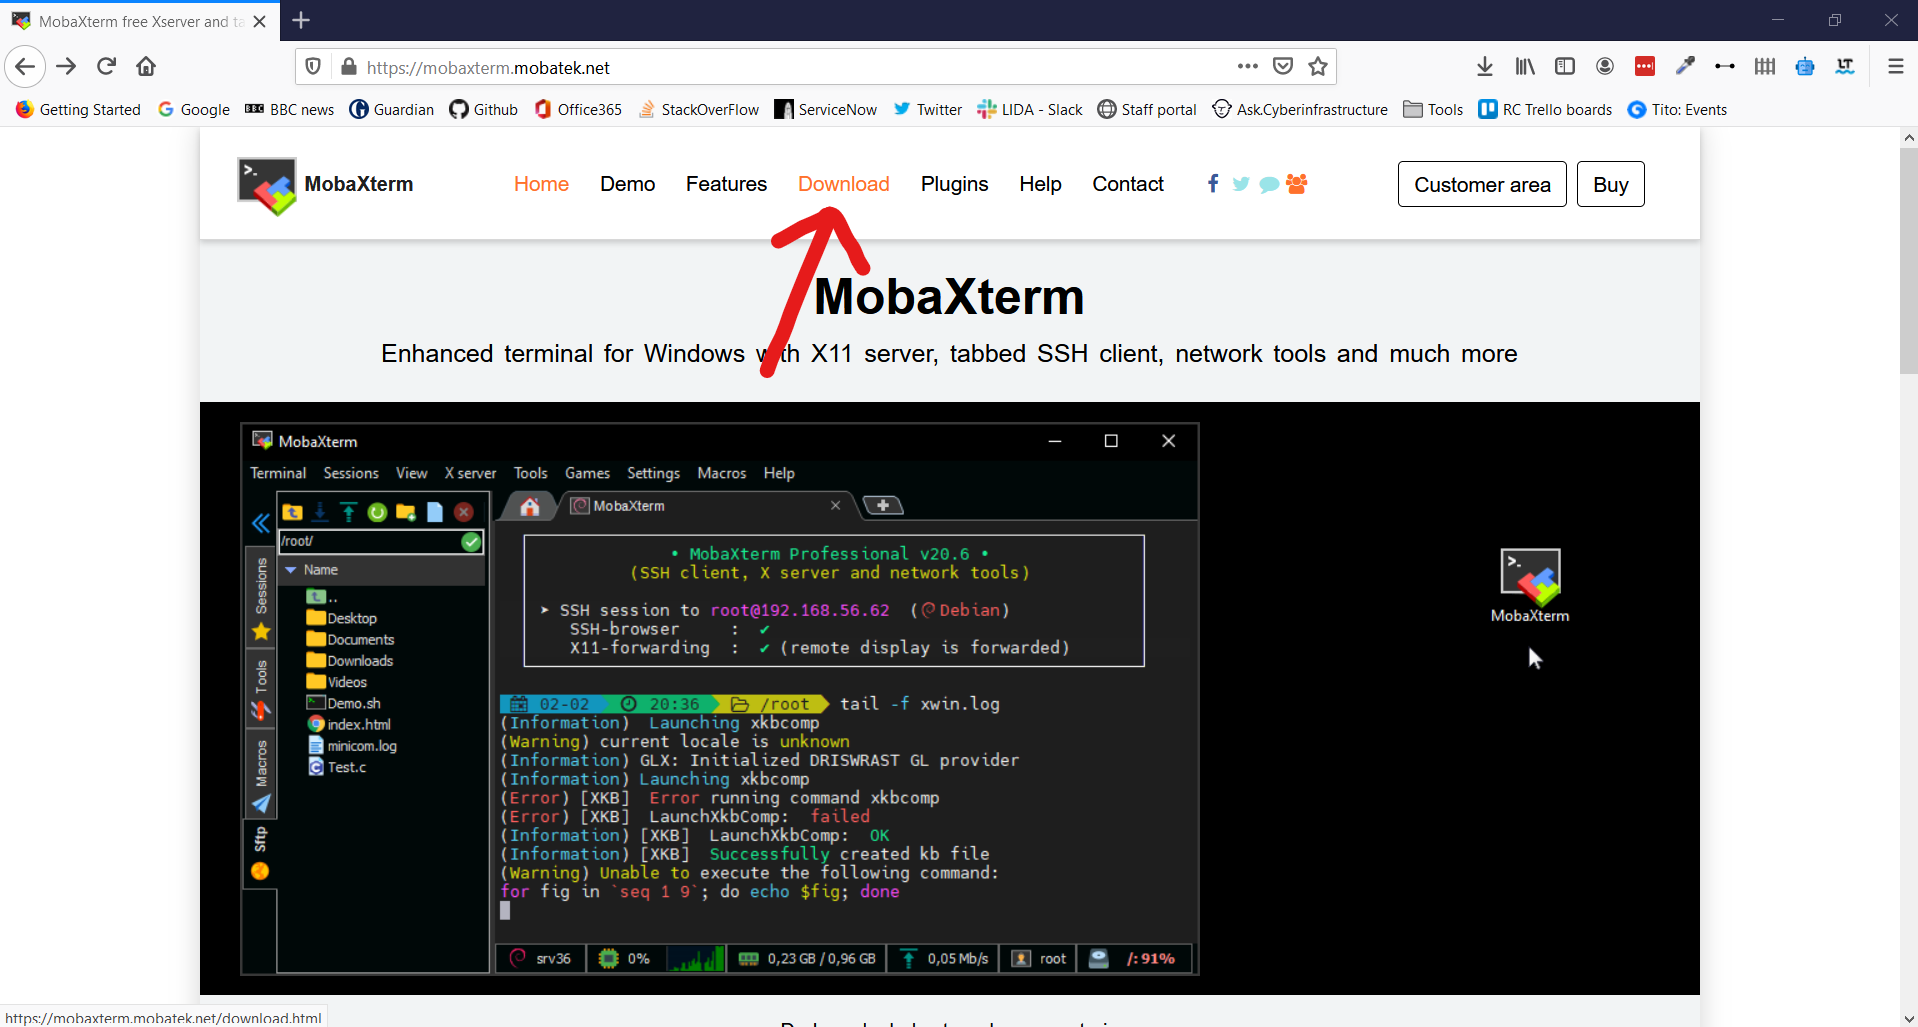Open the Ask.Cyberinfrastructure bookmark
Image resolution: width=1918 pixels, height=1027 pixels.
pyautogui.click(x=1300, y=109)
